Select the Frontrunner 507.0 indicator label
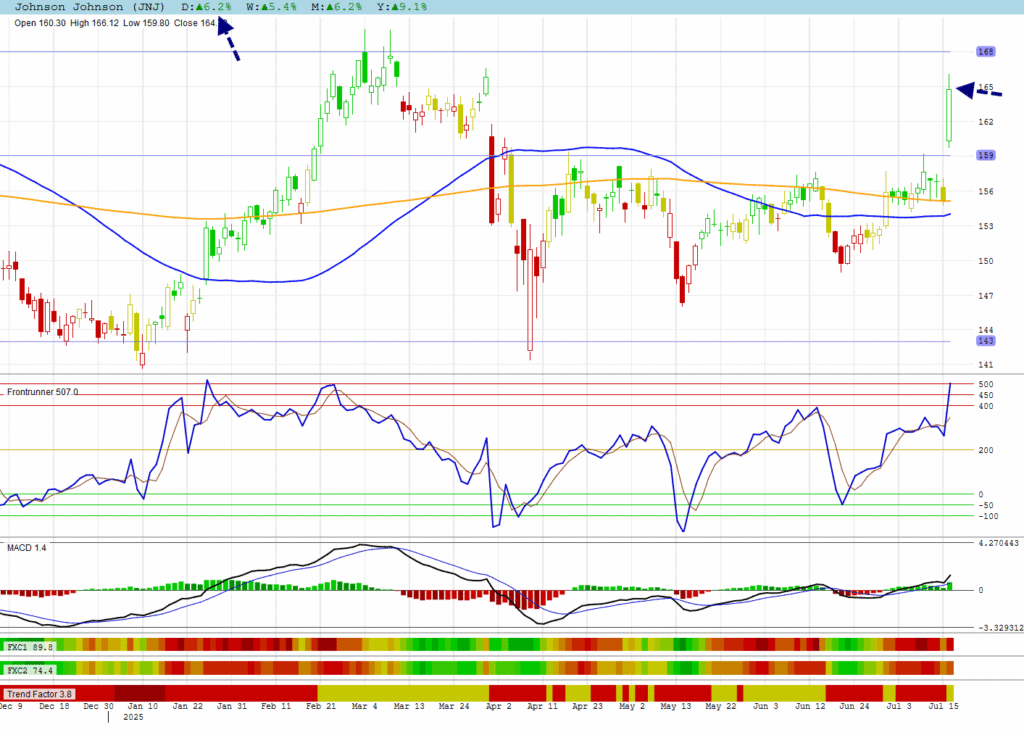 pos(42,392)
